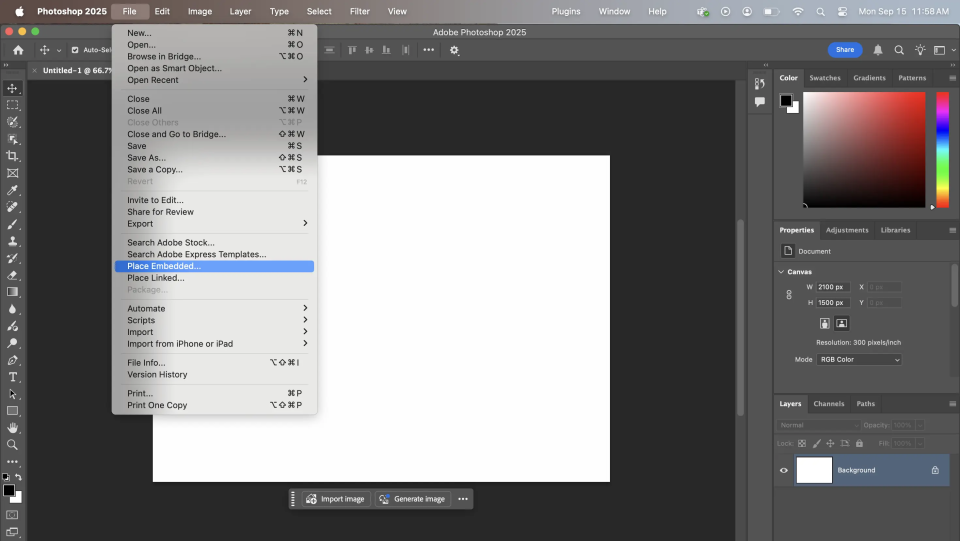960x541 pixels.
Task: Pick the Hand tool
Action: (12, 428)
